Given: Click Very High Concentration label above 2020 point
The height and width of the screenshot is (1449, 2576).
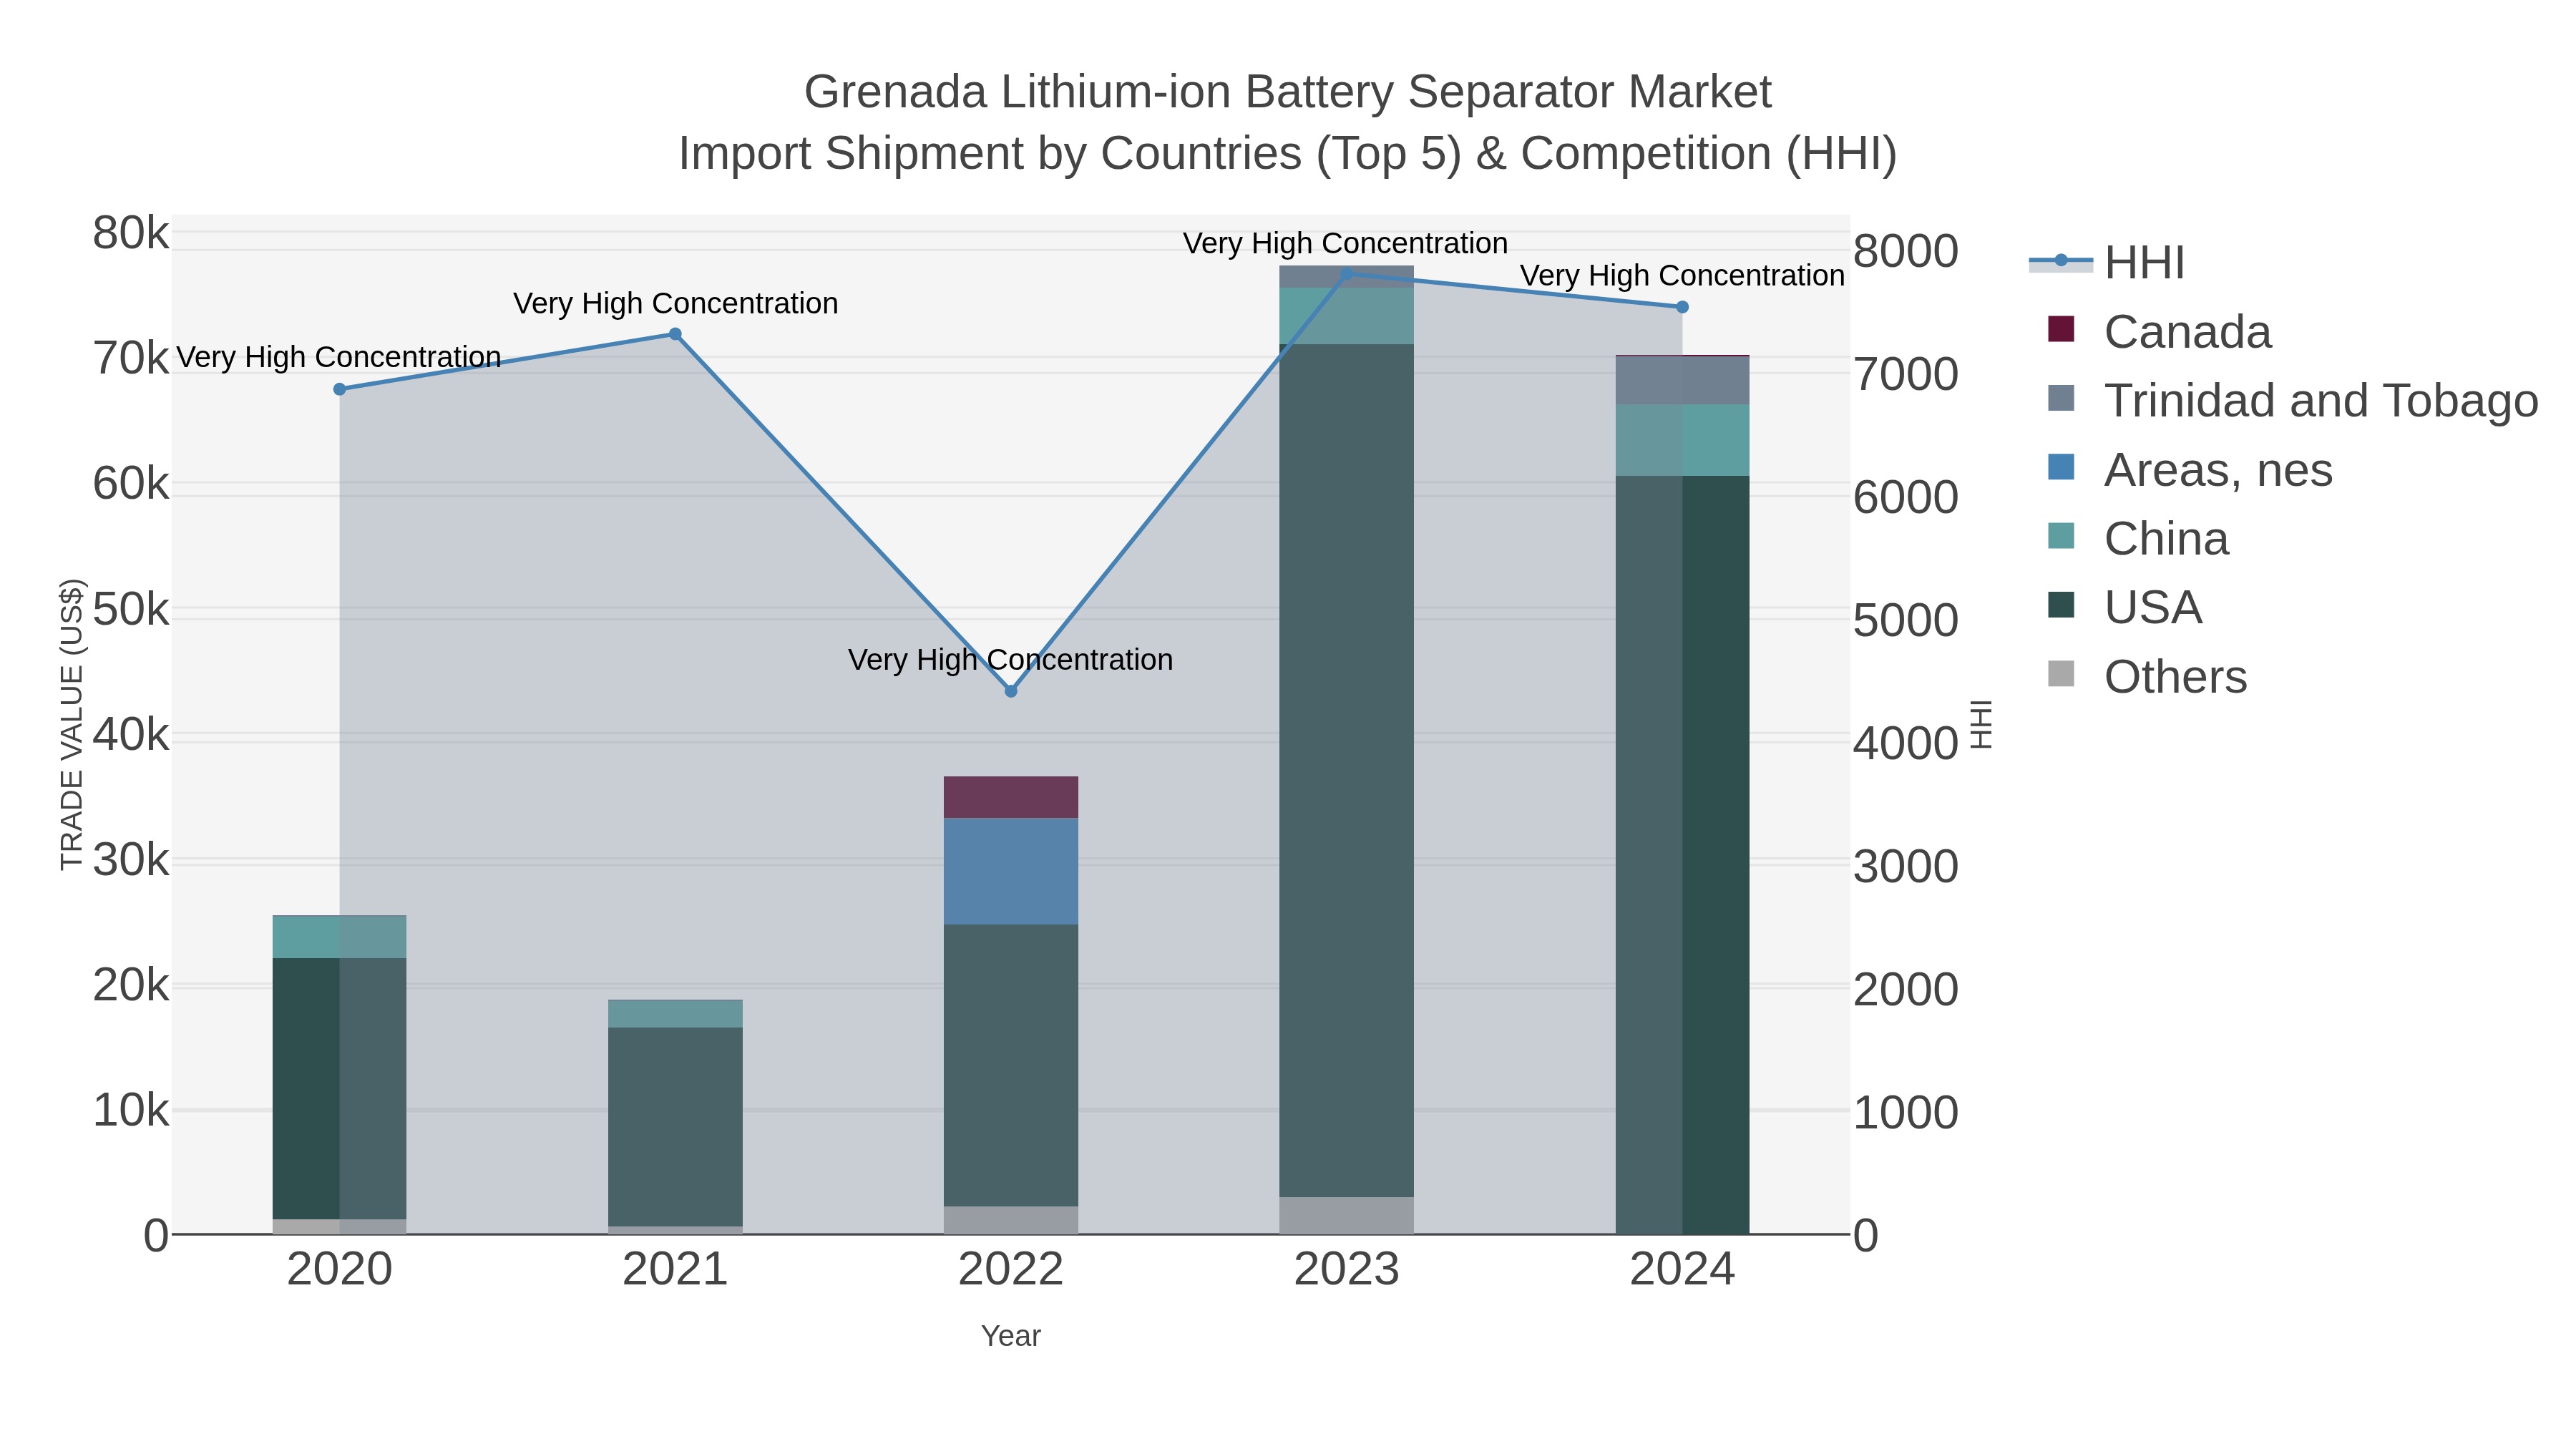Looking at the screenshot, I should [x=339, y=357].
